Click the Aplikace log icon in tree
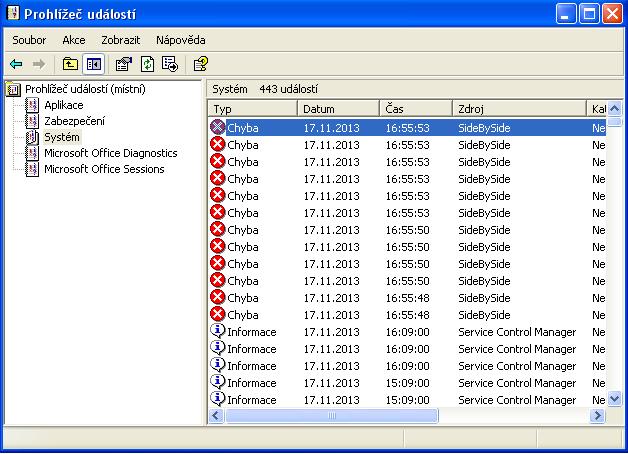The width and height of the screenshot is (628, 454). [x=32, y=105]
